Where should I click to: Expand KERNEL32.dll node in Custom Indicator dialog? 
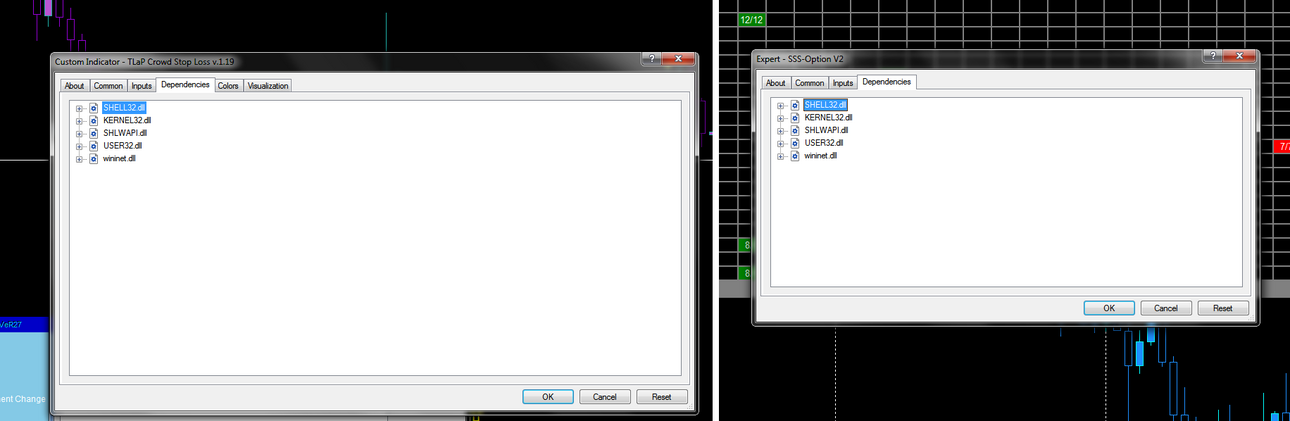click(x=79, y=120)
